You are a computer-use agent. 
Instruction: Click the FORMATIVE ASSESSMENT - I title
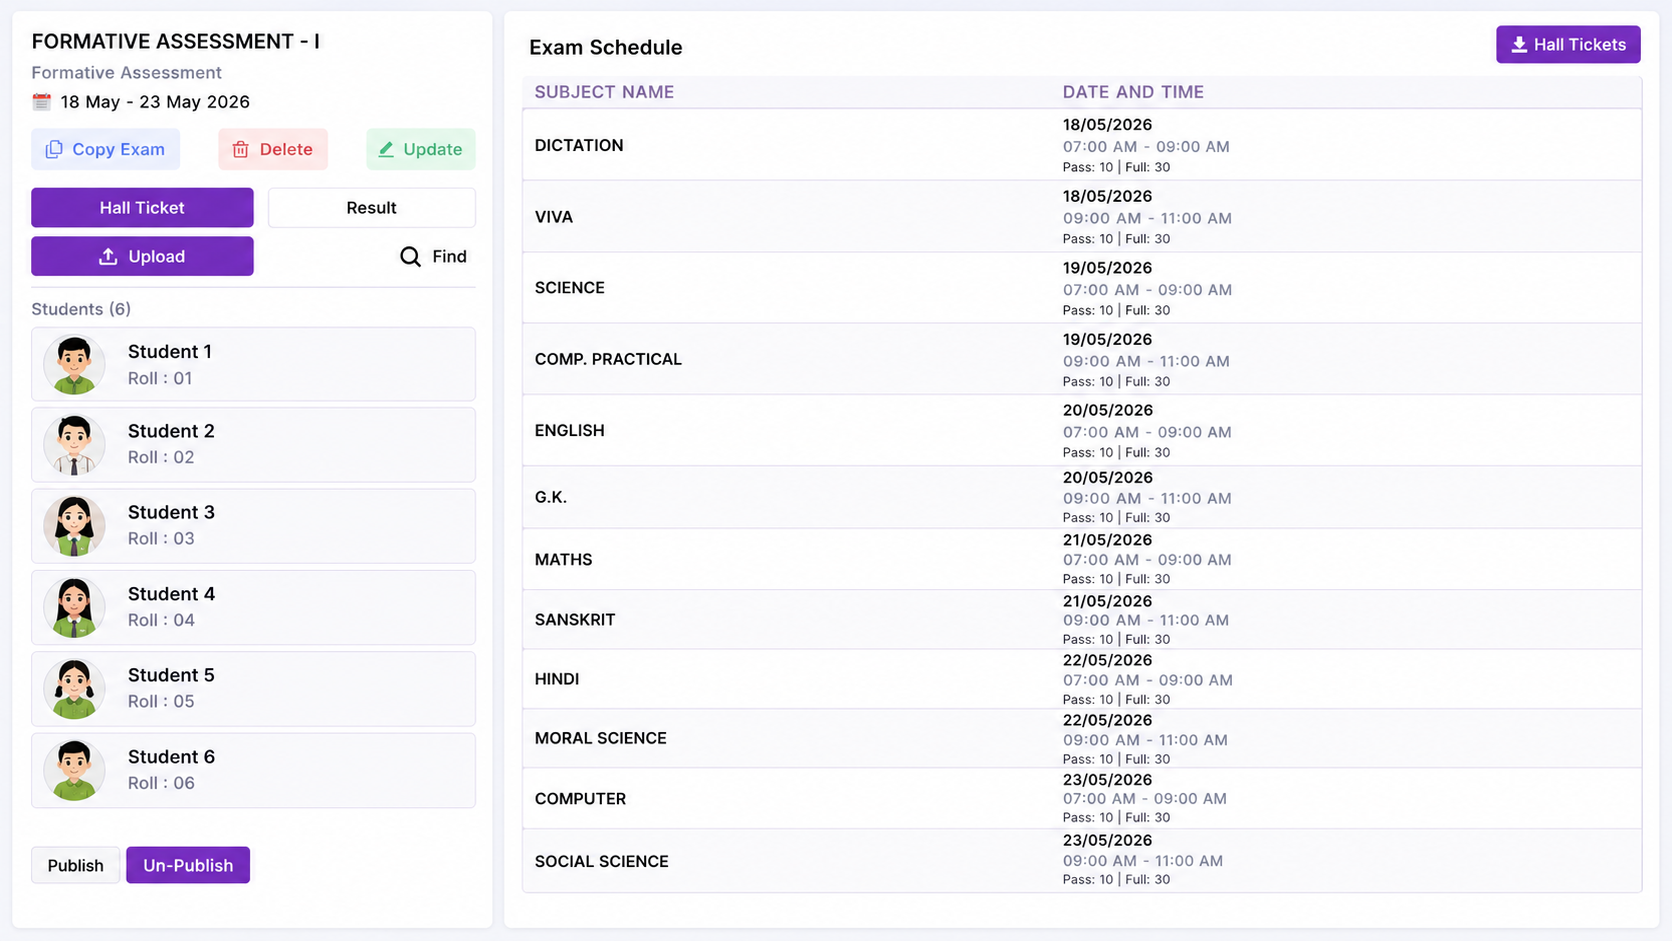[176, 41]
